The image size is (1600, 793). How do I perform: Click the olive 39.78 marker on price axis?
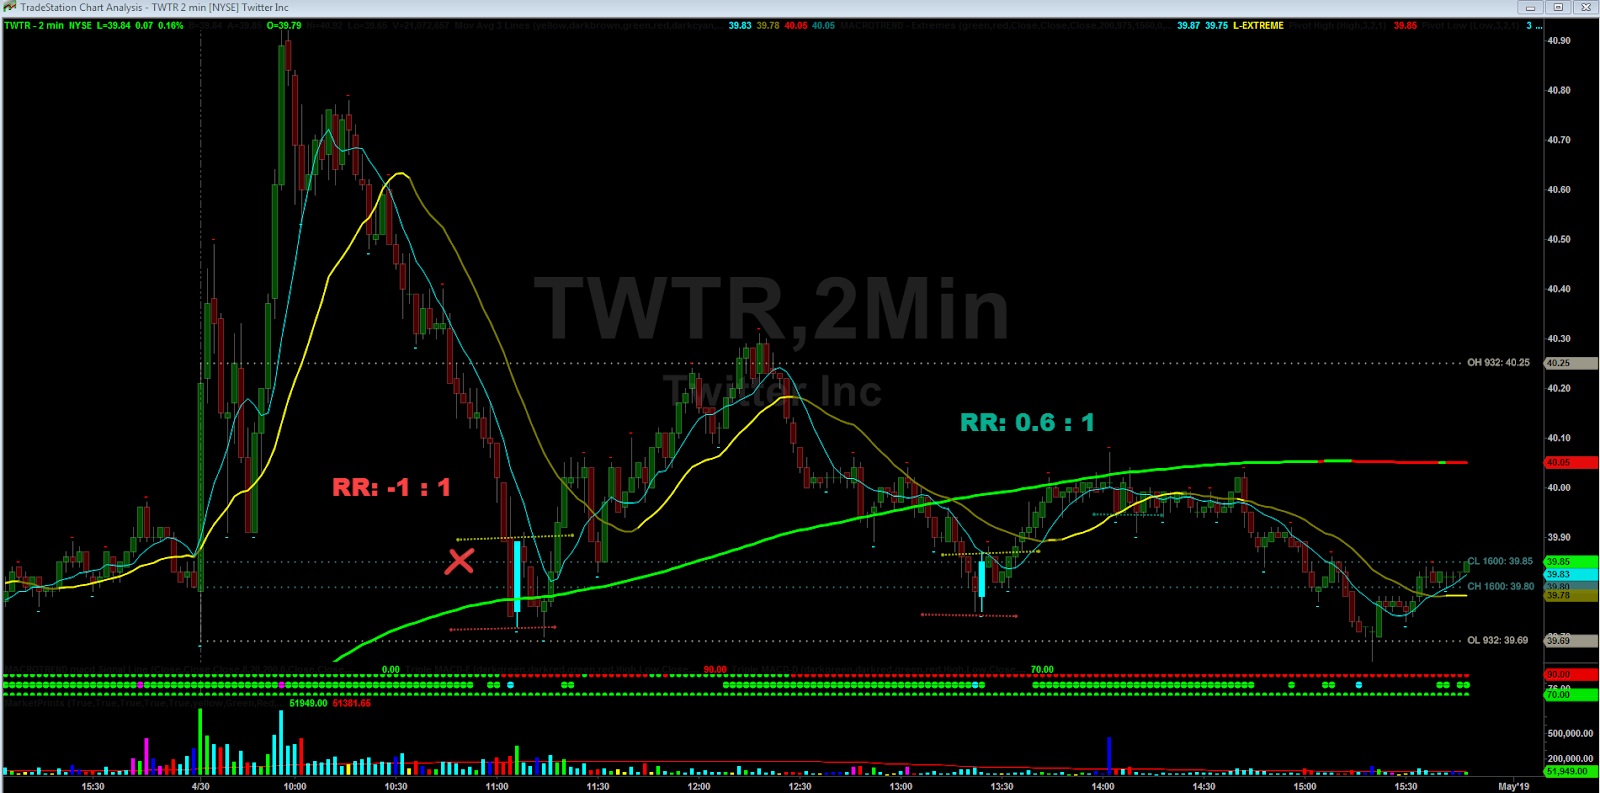tap(1571, 596)
